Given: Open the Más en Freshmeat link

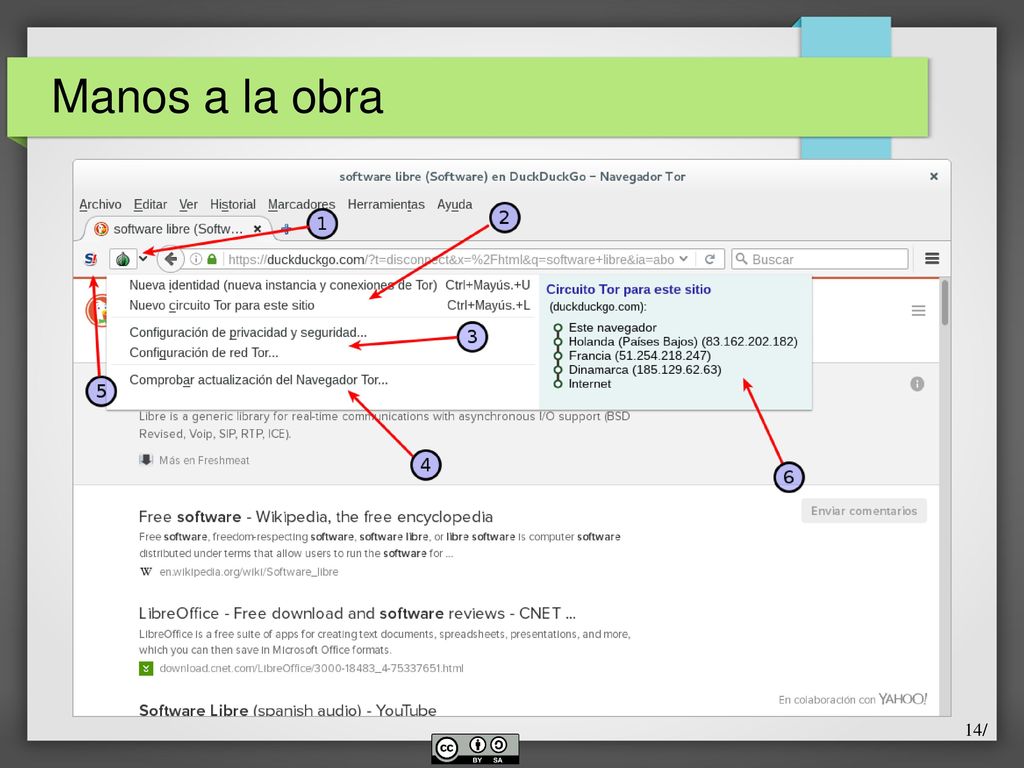Looking at the screenshot, I should pos(204,460).
